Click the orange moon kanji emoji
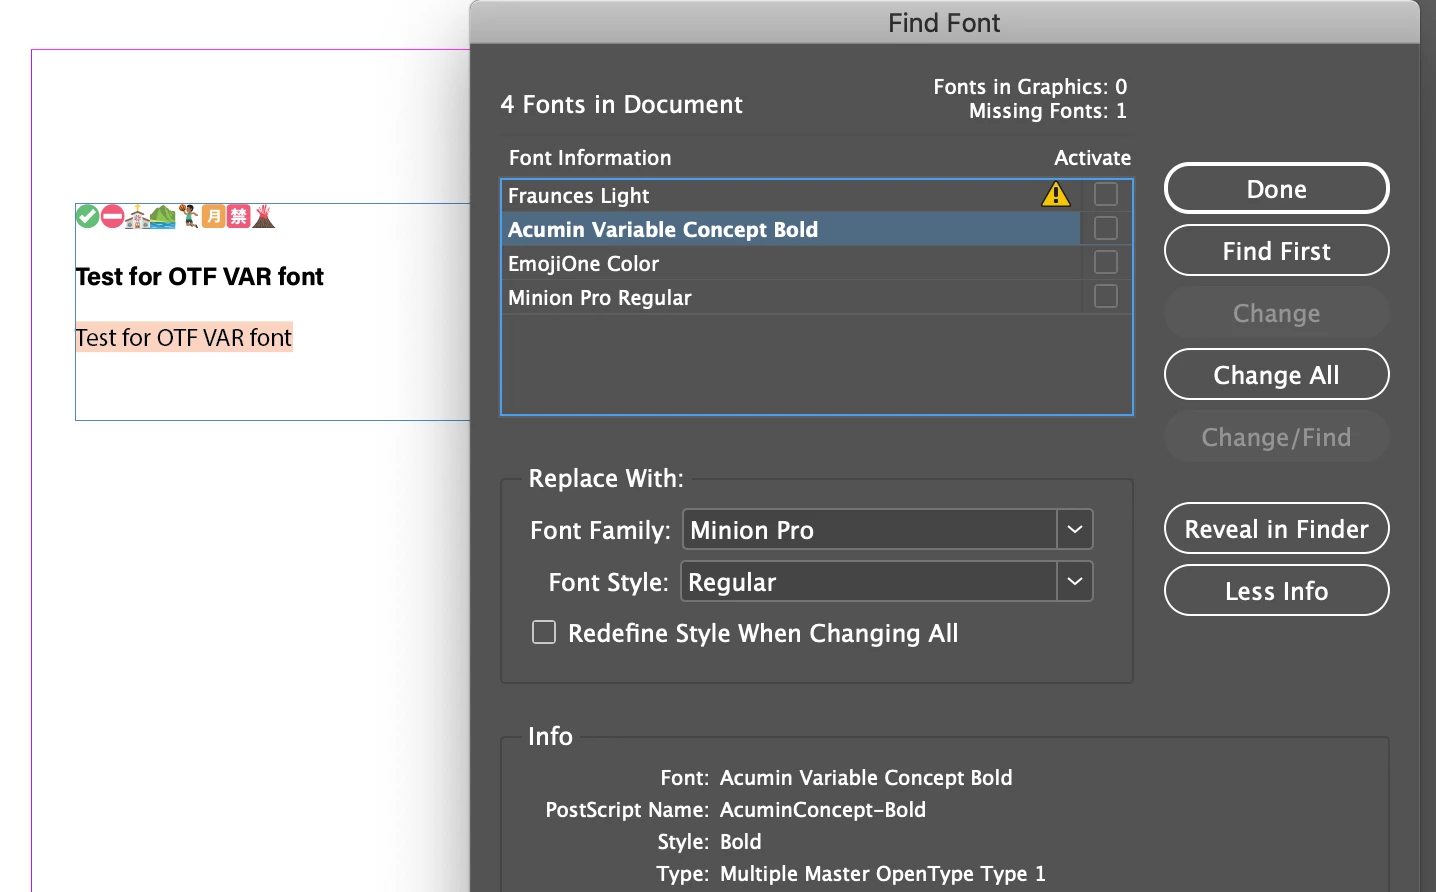The height and width of the screenshot is (892, 1436). point(213,216)
